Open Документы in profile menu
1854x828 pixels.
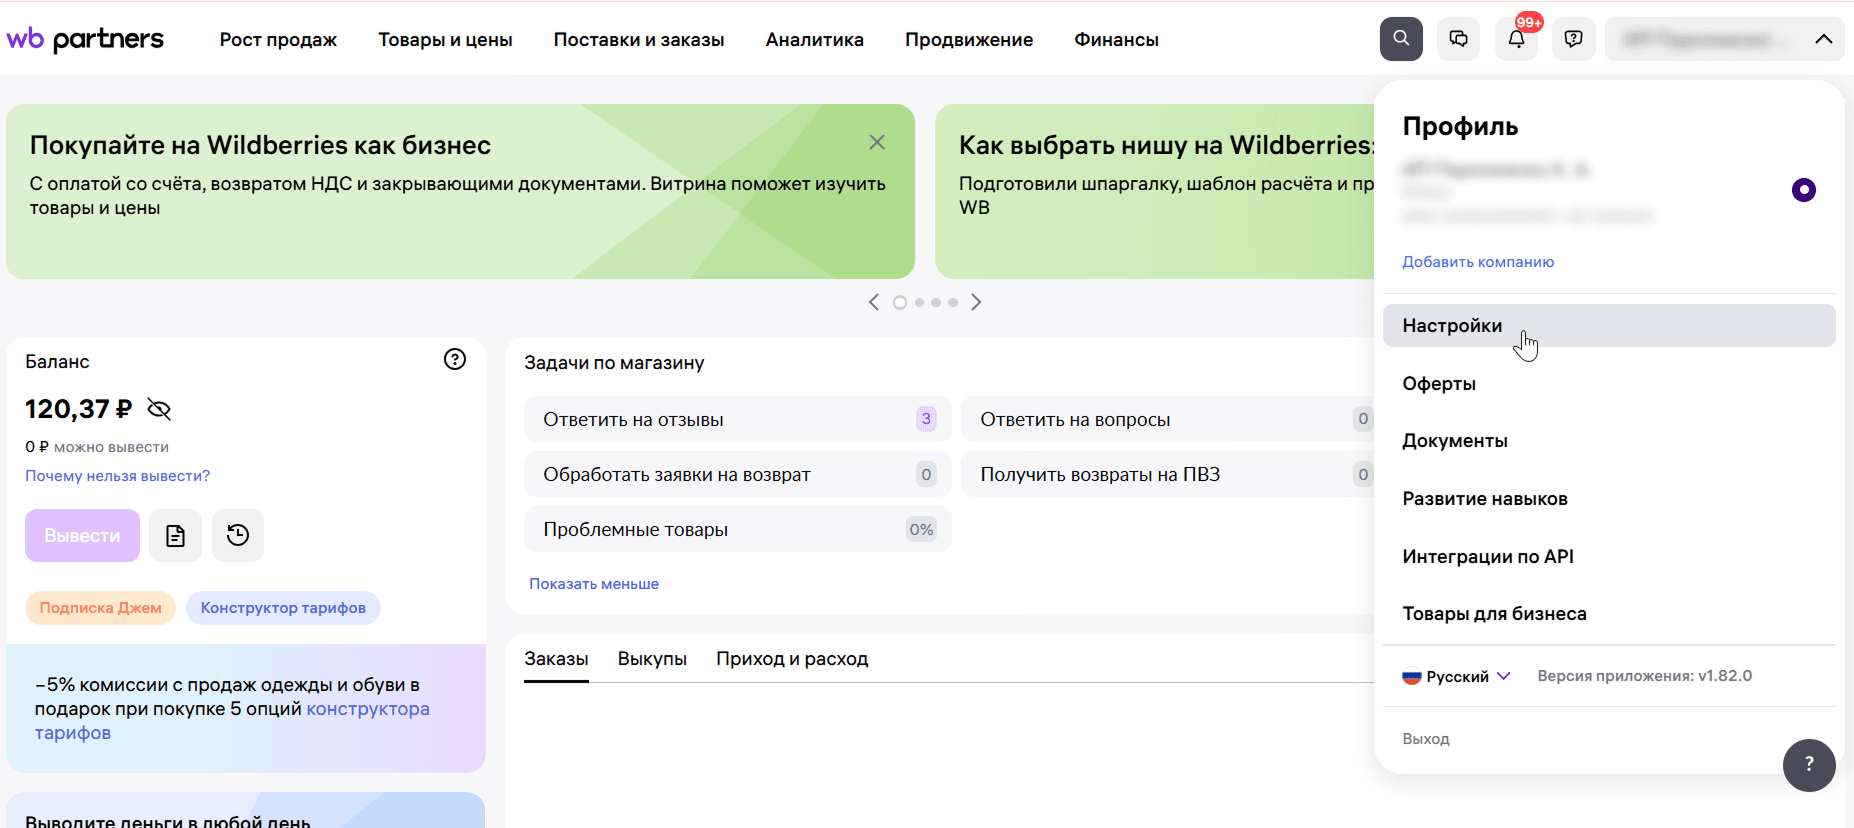point(1609,441)
